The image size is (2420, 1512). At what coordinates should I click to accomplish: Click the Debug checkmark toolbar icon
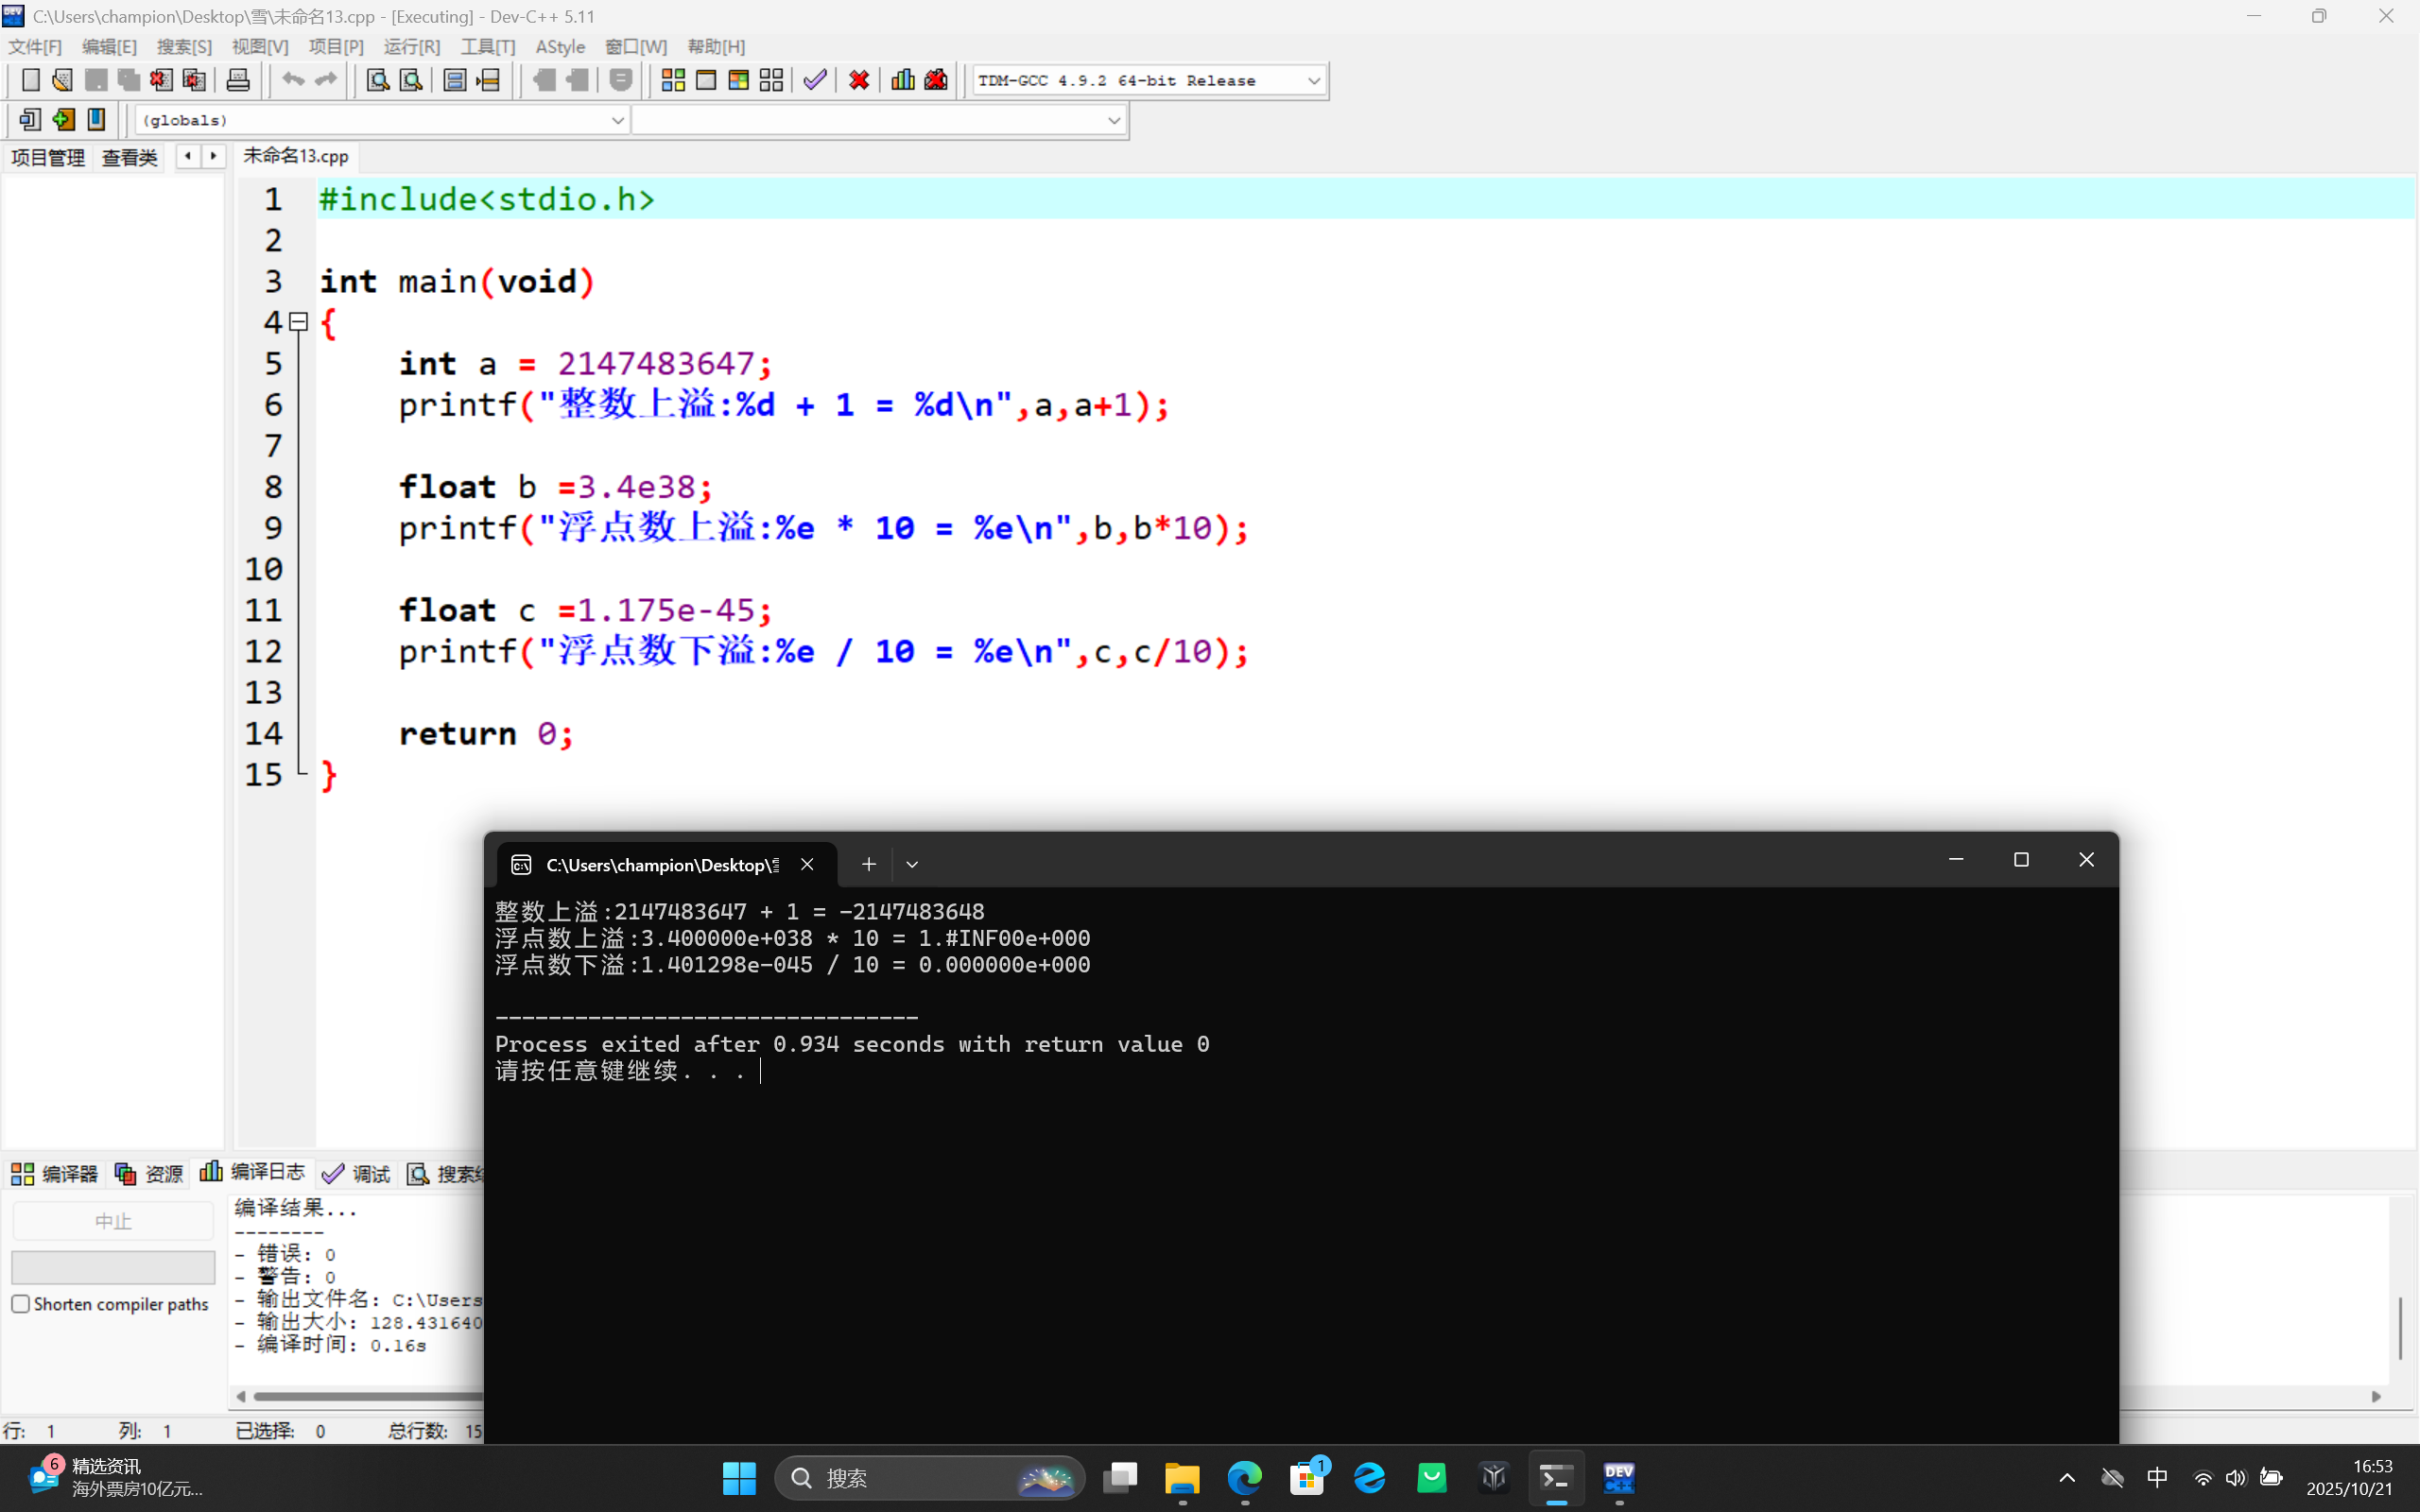click(x=815, y=80)
